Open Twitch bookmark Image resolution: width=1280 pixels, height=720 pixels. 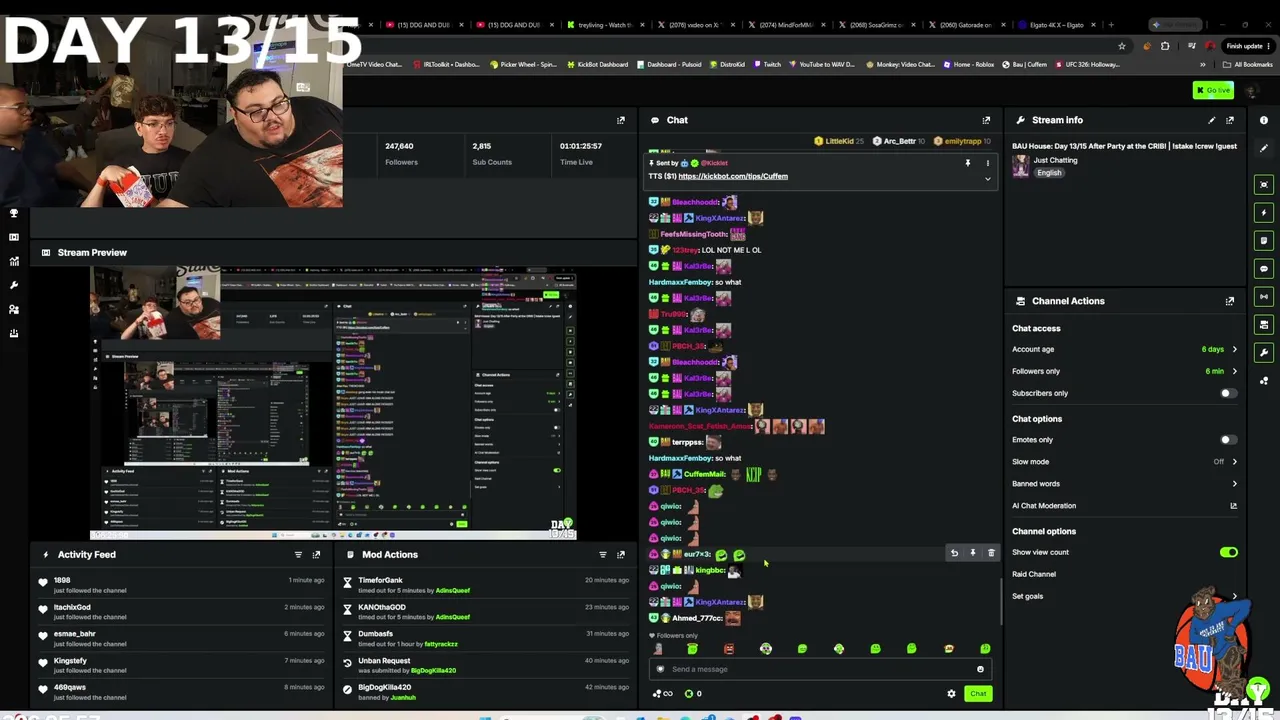point(767,65)
